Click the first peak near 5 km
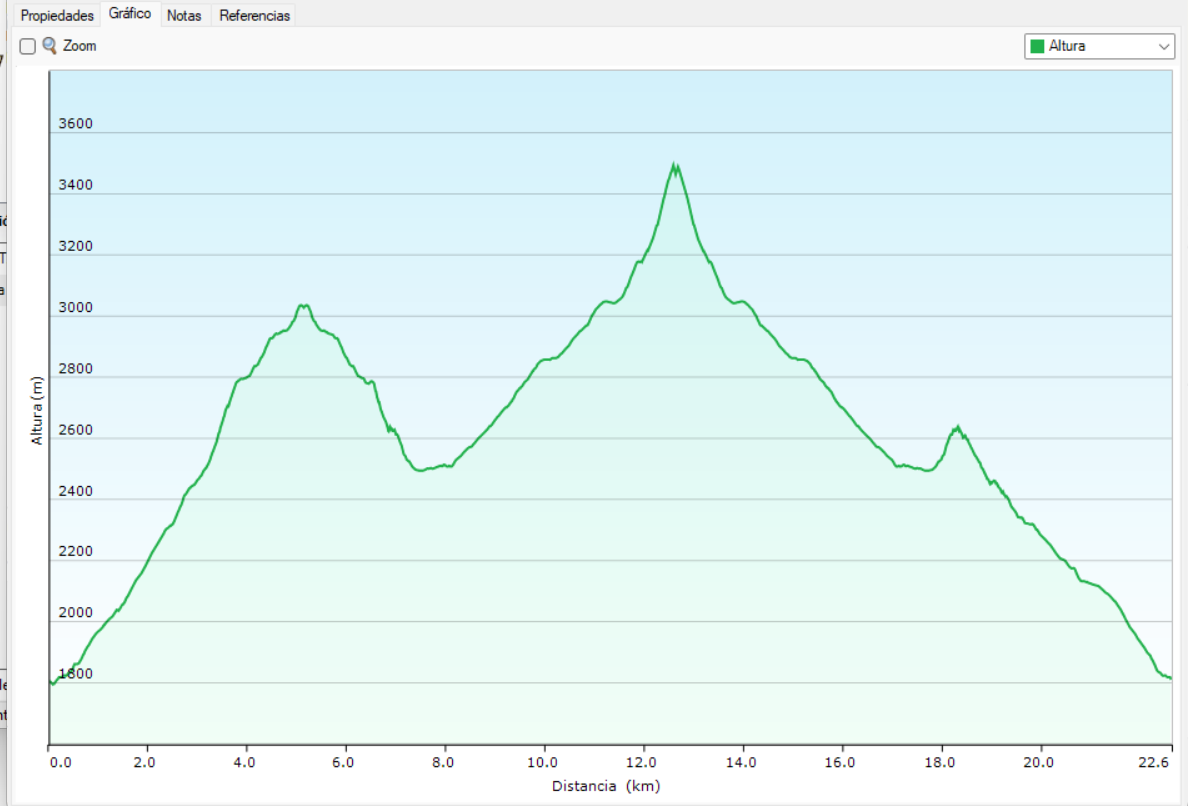 (x=304, y=306)
